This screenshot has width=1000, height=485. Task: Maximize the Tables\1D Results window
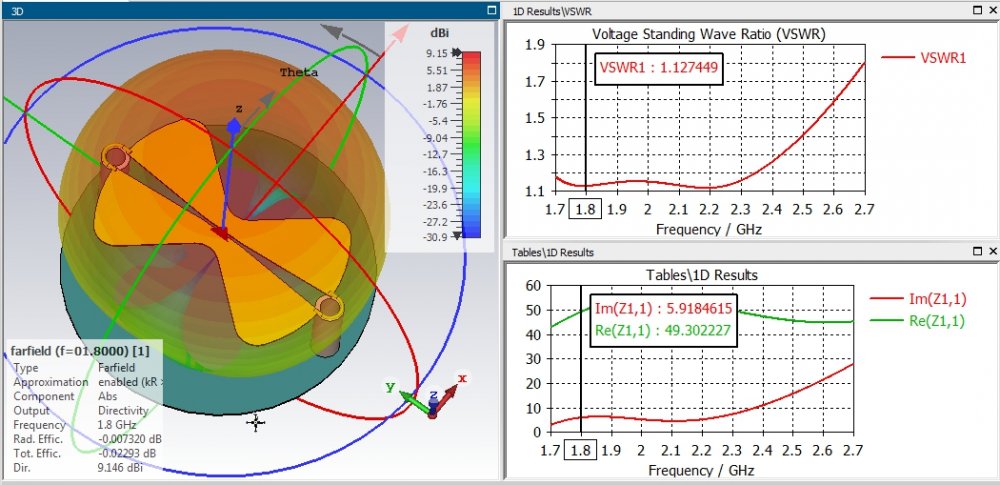tap(977, 251)
